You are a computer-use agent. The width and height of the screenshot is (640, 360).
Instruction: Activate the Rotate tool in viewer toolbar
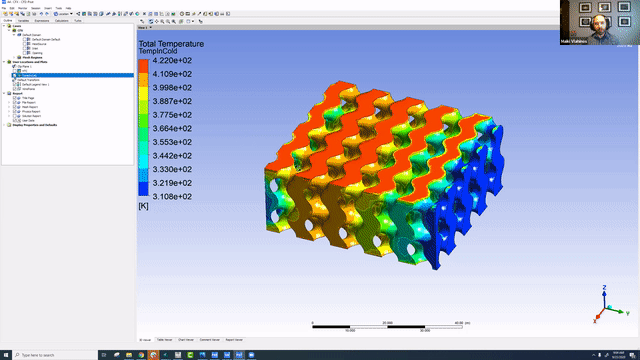(151, 21)
